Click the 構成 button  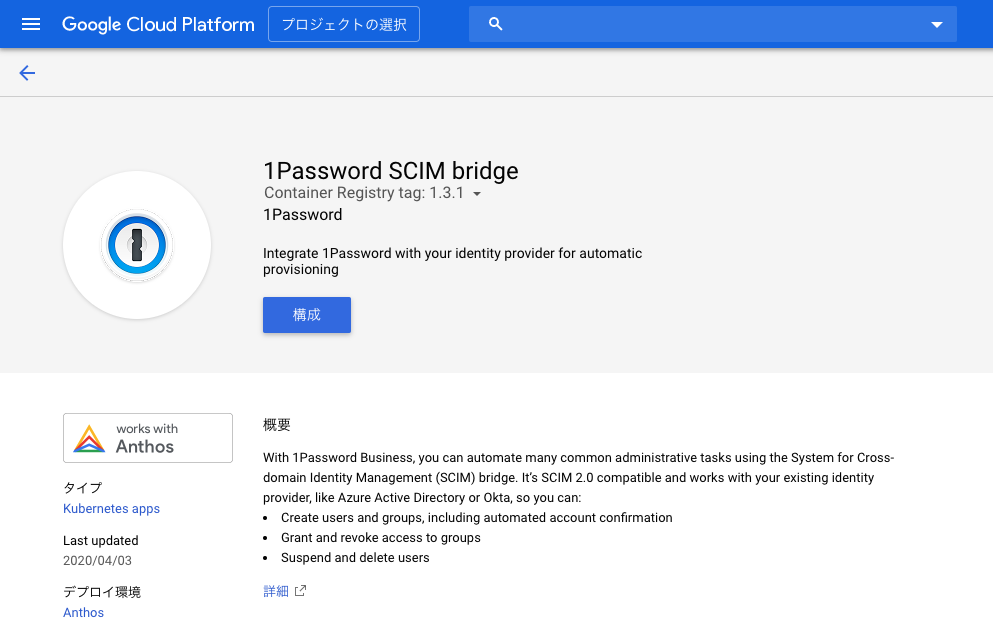click(306, 314)
